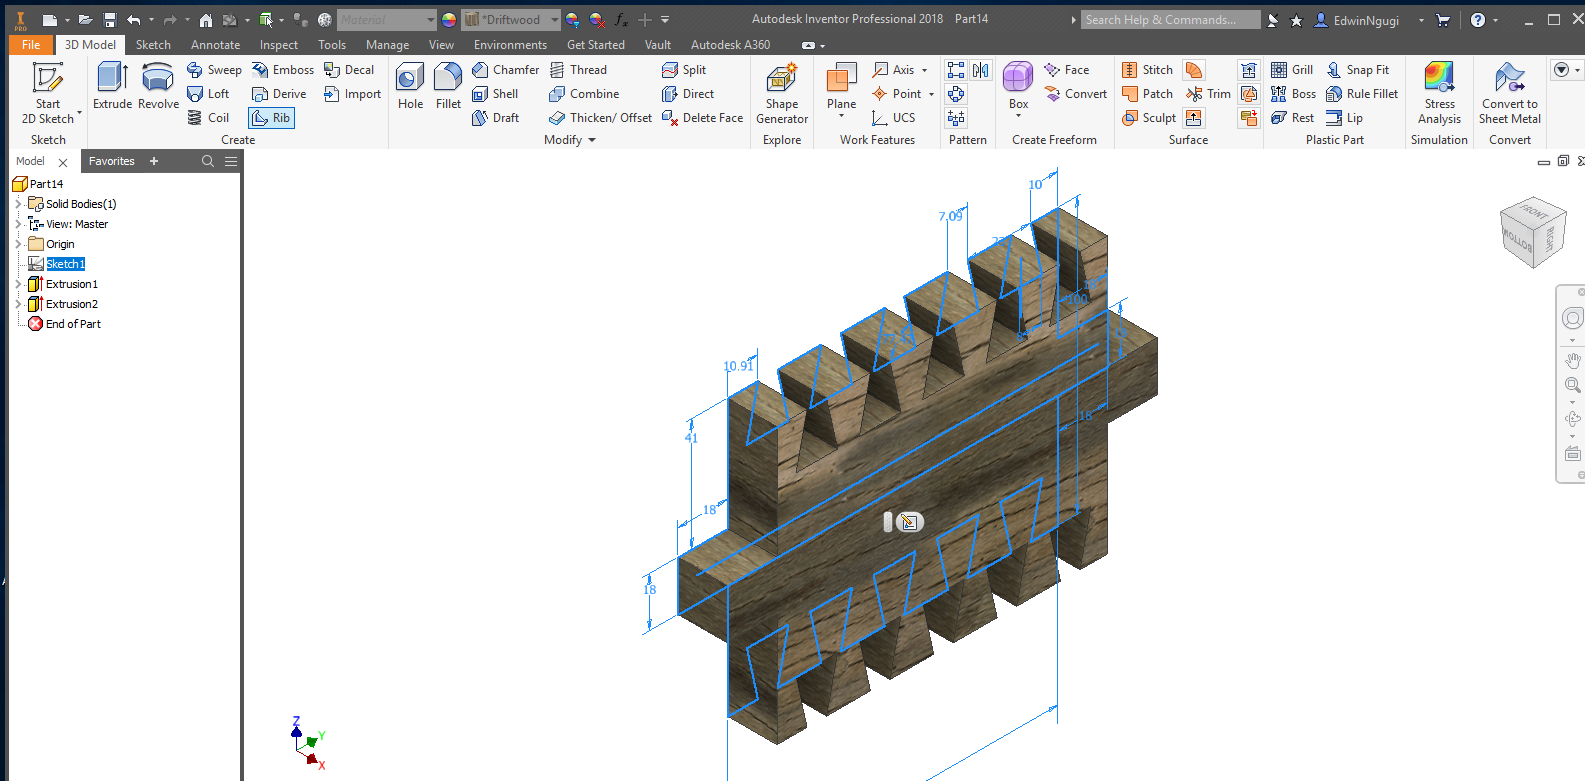Screen dimensions: 1585x781
Task: Apply a Thread feature
Action: pyautogui.click(x=578, y=70)
